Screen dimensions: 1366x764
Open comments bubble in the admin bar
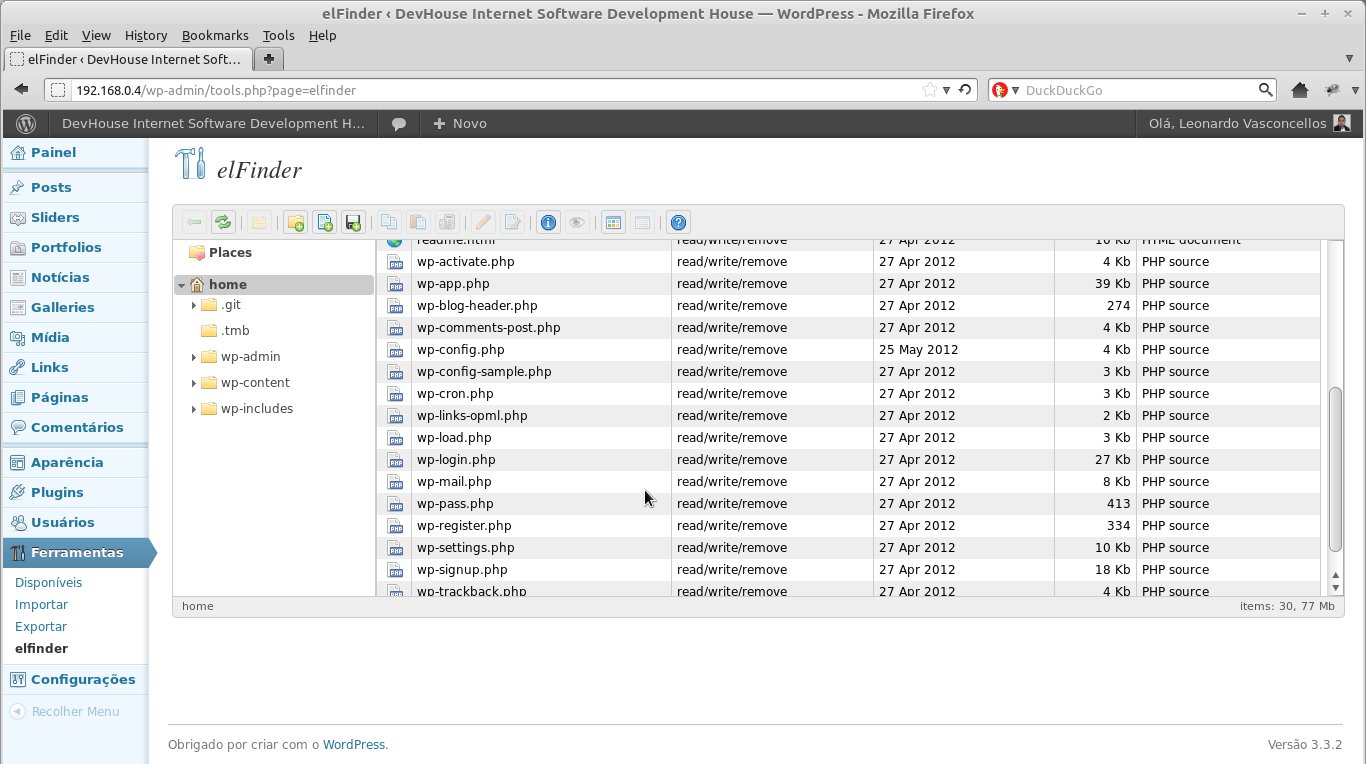399,124
